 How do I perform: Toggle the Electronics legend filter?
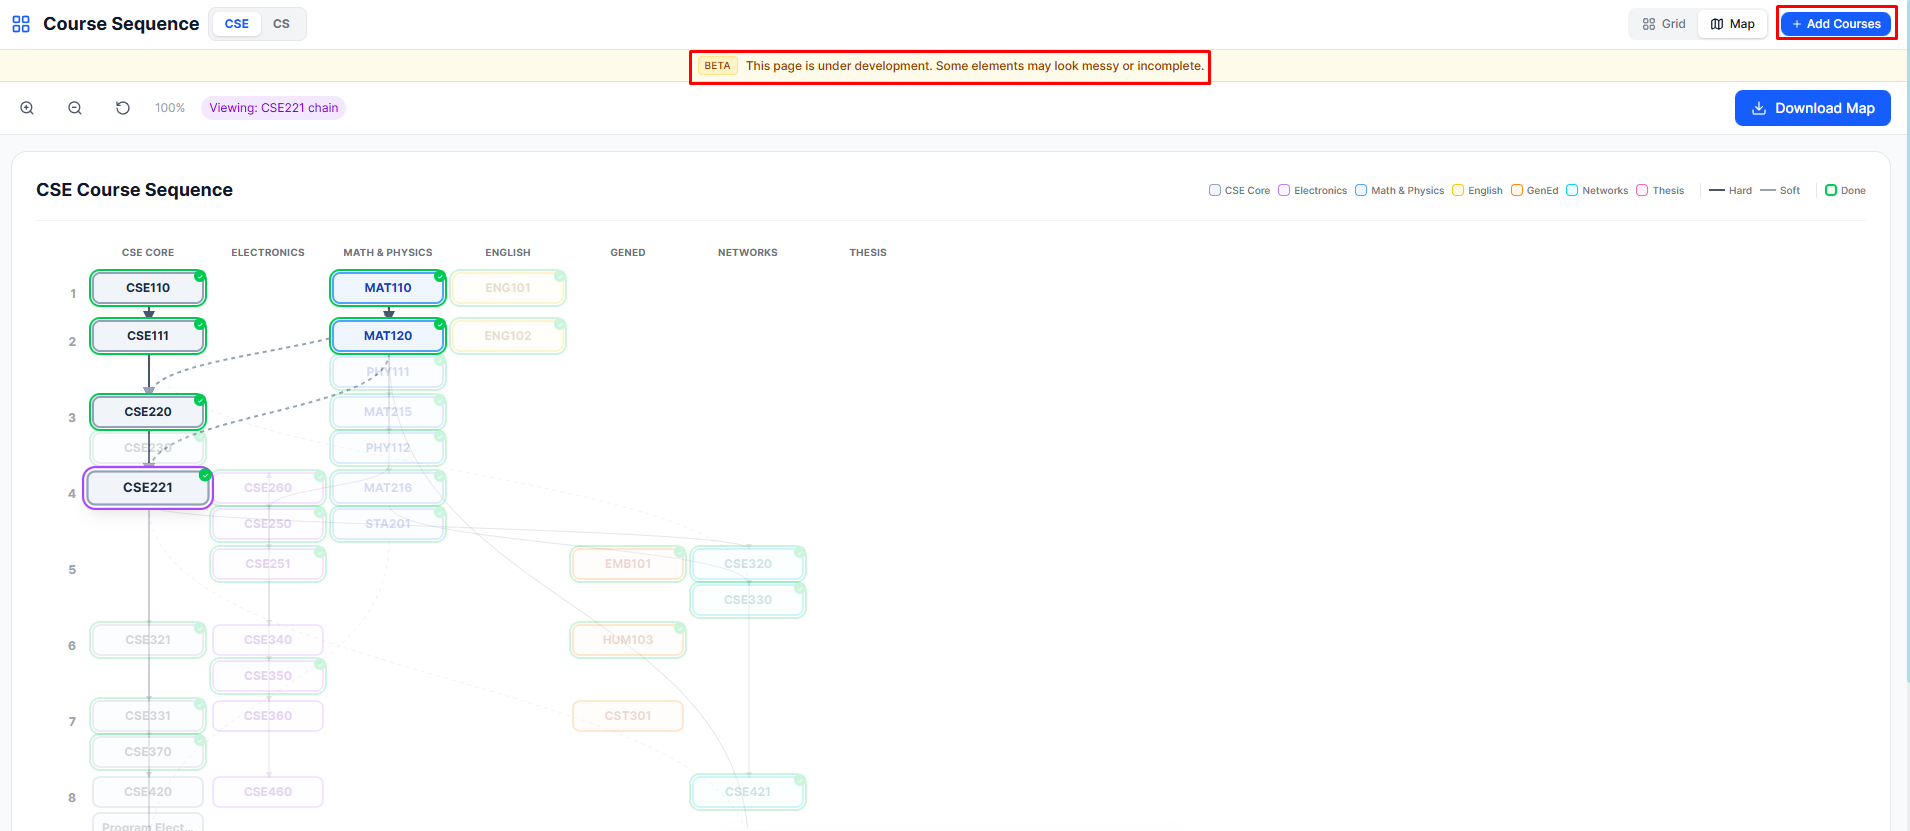(1312, 190)
